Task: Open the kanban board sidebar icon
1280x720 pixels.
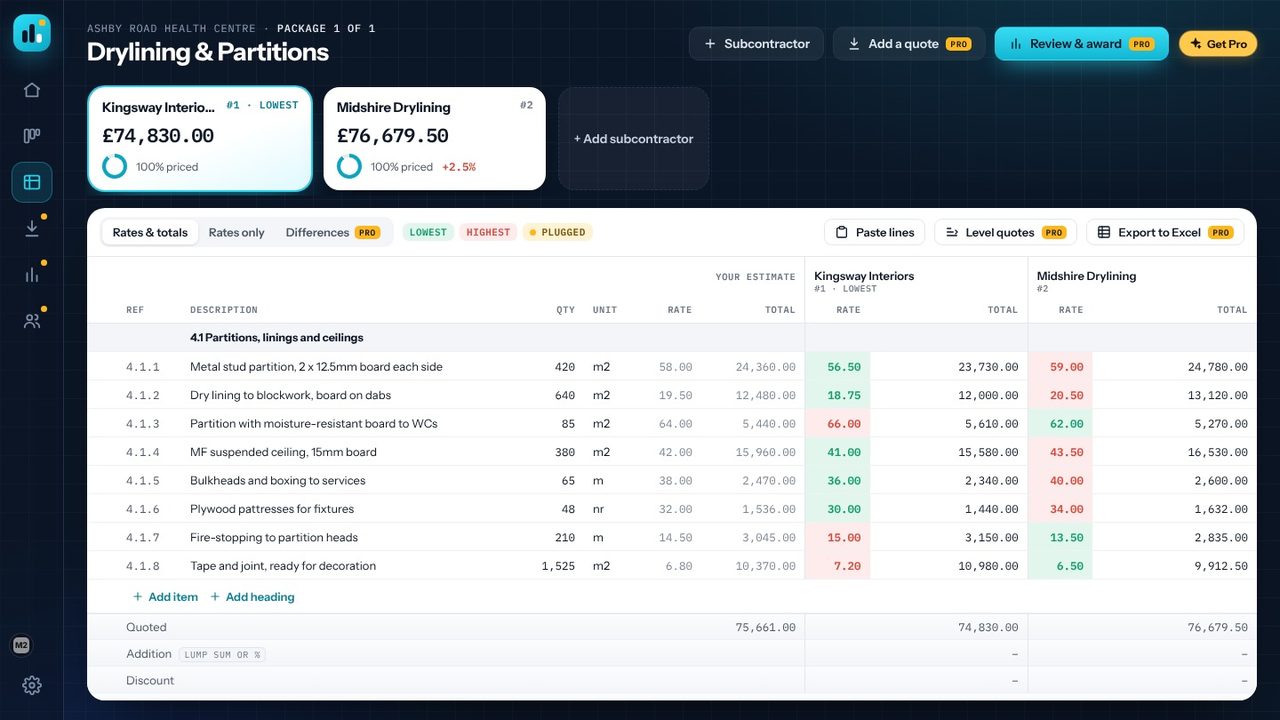Action: click(x=32, y=136)
